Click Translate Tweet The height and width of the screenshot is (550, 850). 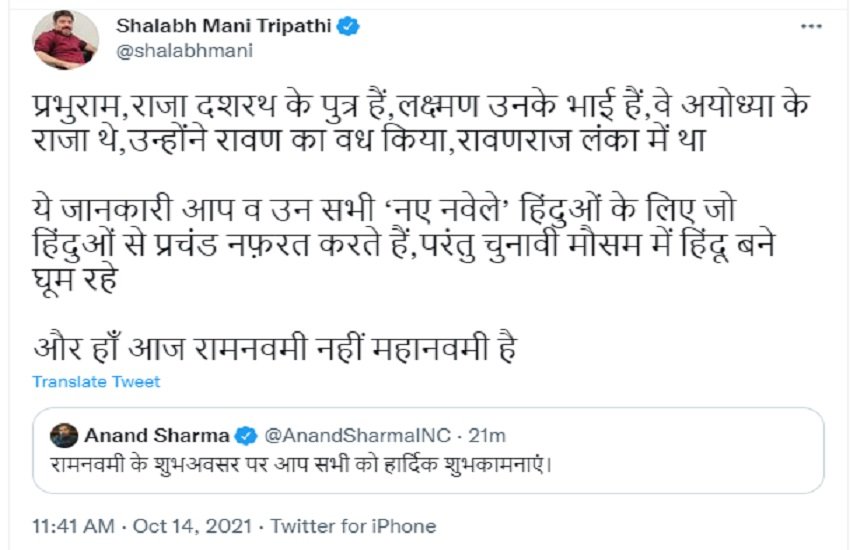tap(96, 382)
